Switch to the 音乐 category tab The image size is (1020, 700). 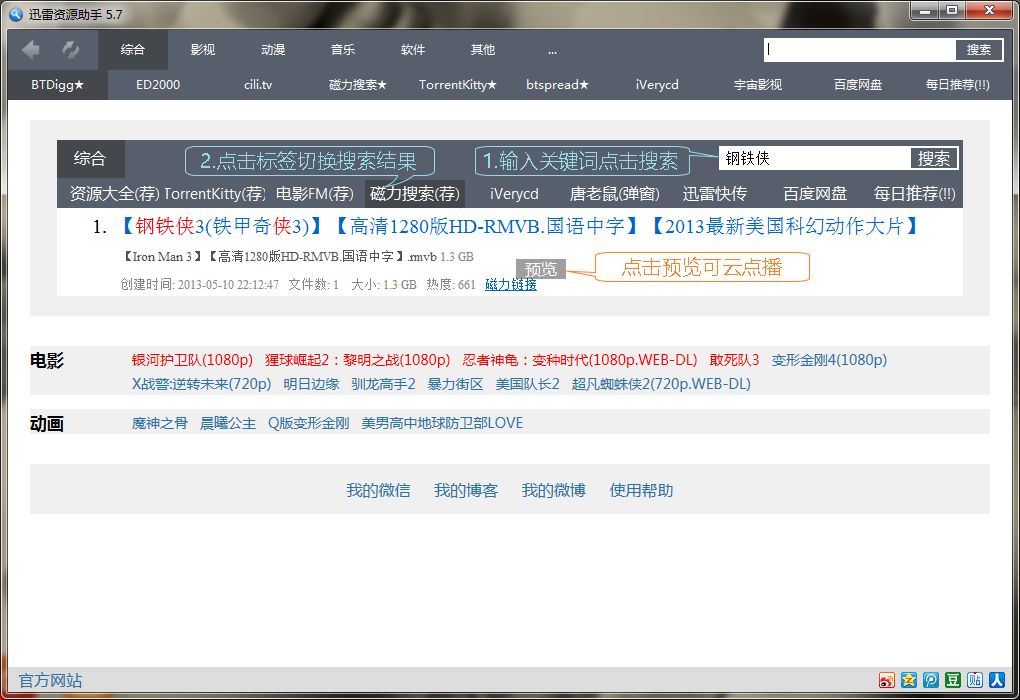(x=342, y=48)
